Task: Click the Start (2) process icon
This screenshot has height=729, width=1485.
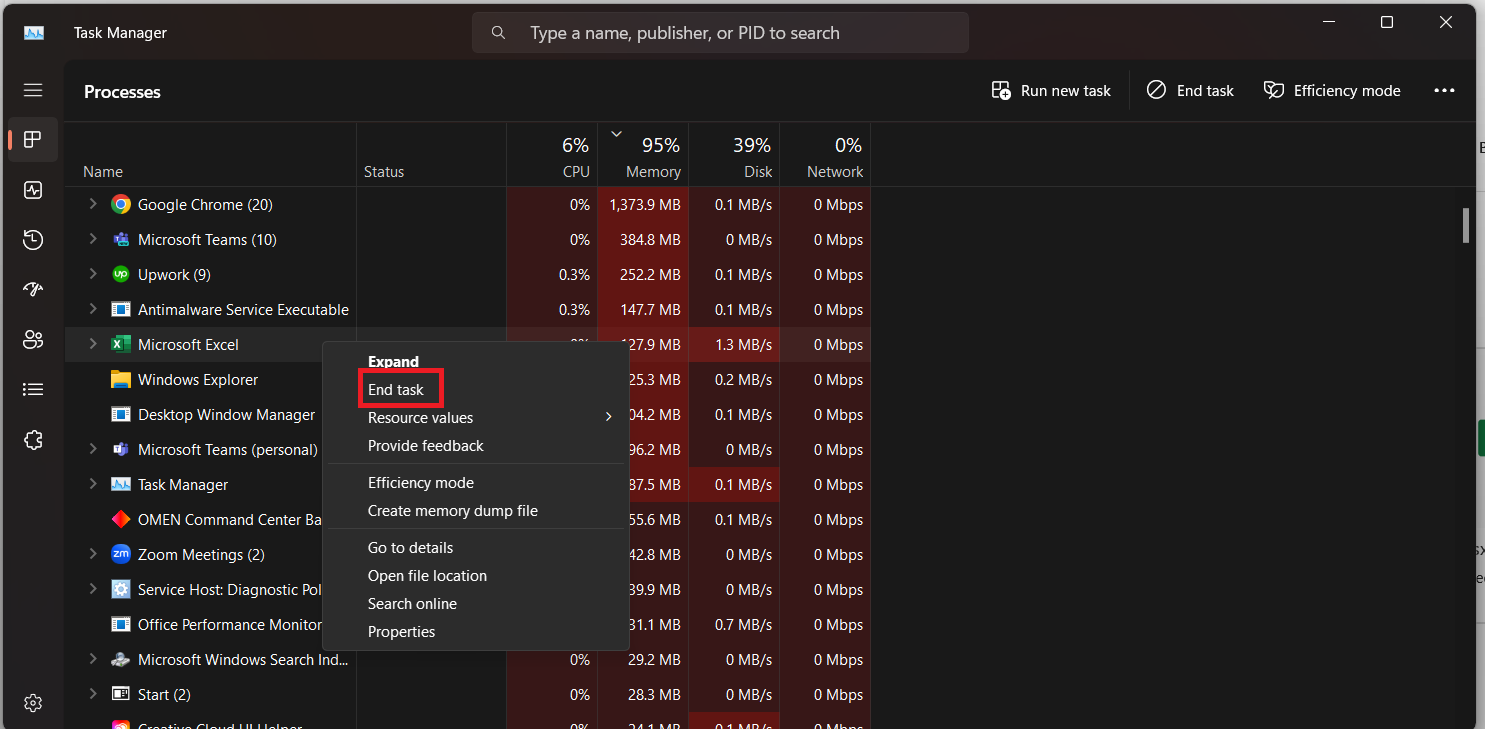Action: (121, 694)
